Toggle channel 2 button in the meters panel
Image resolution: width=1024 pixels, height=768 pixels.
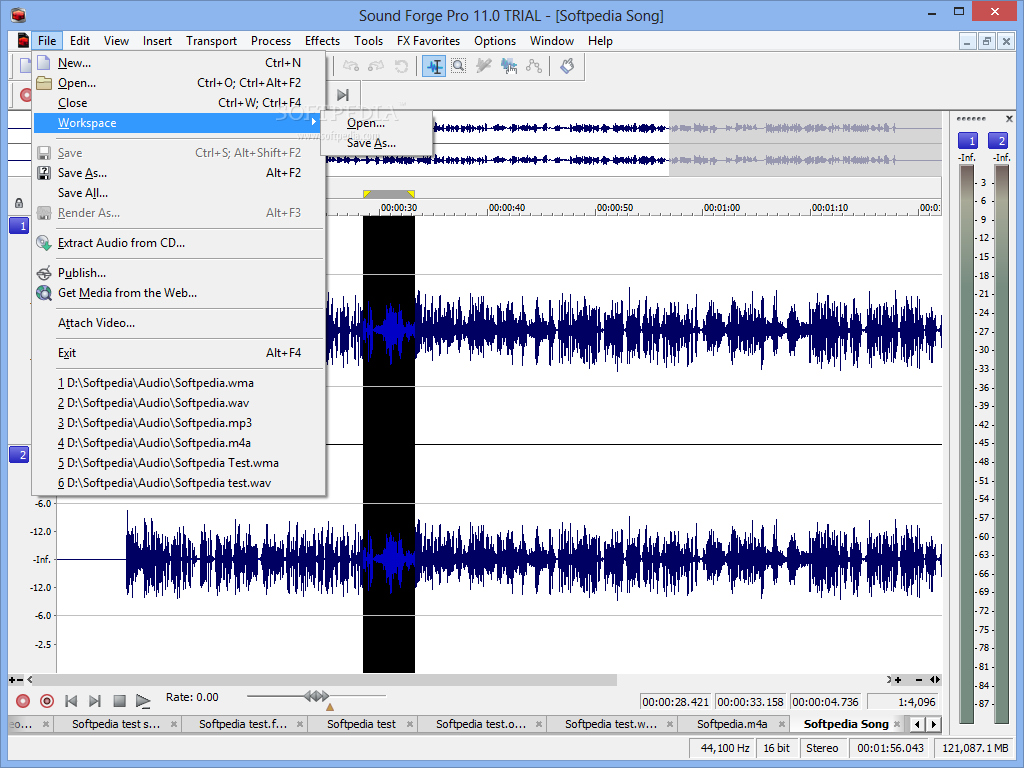click(998, 140)
